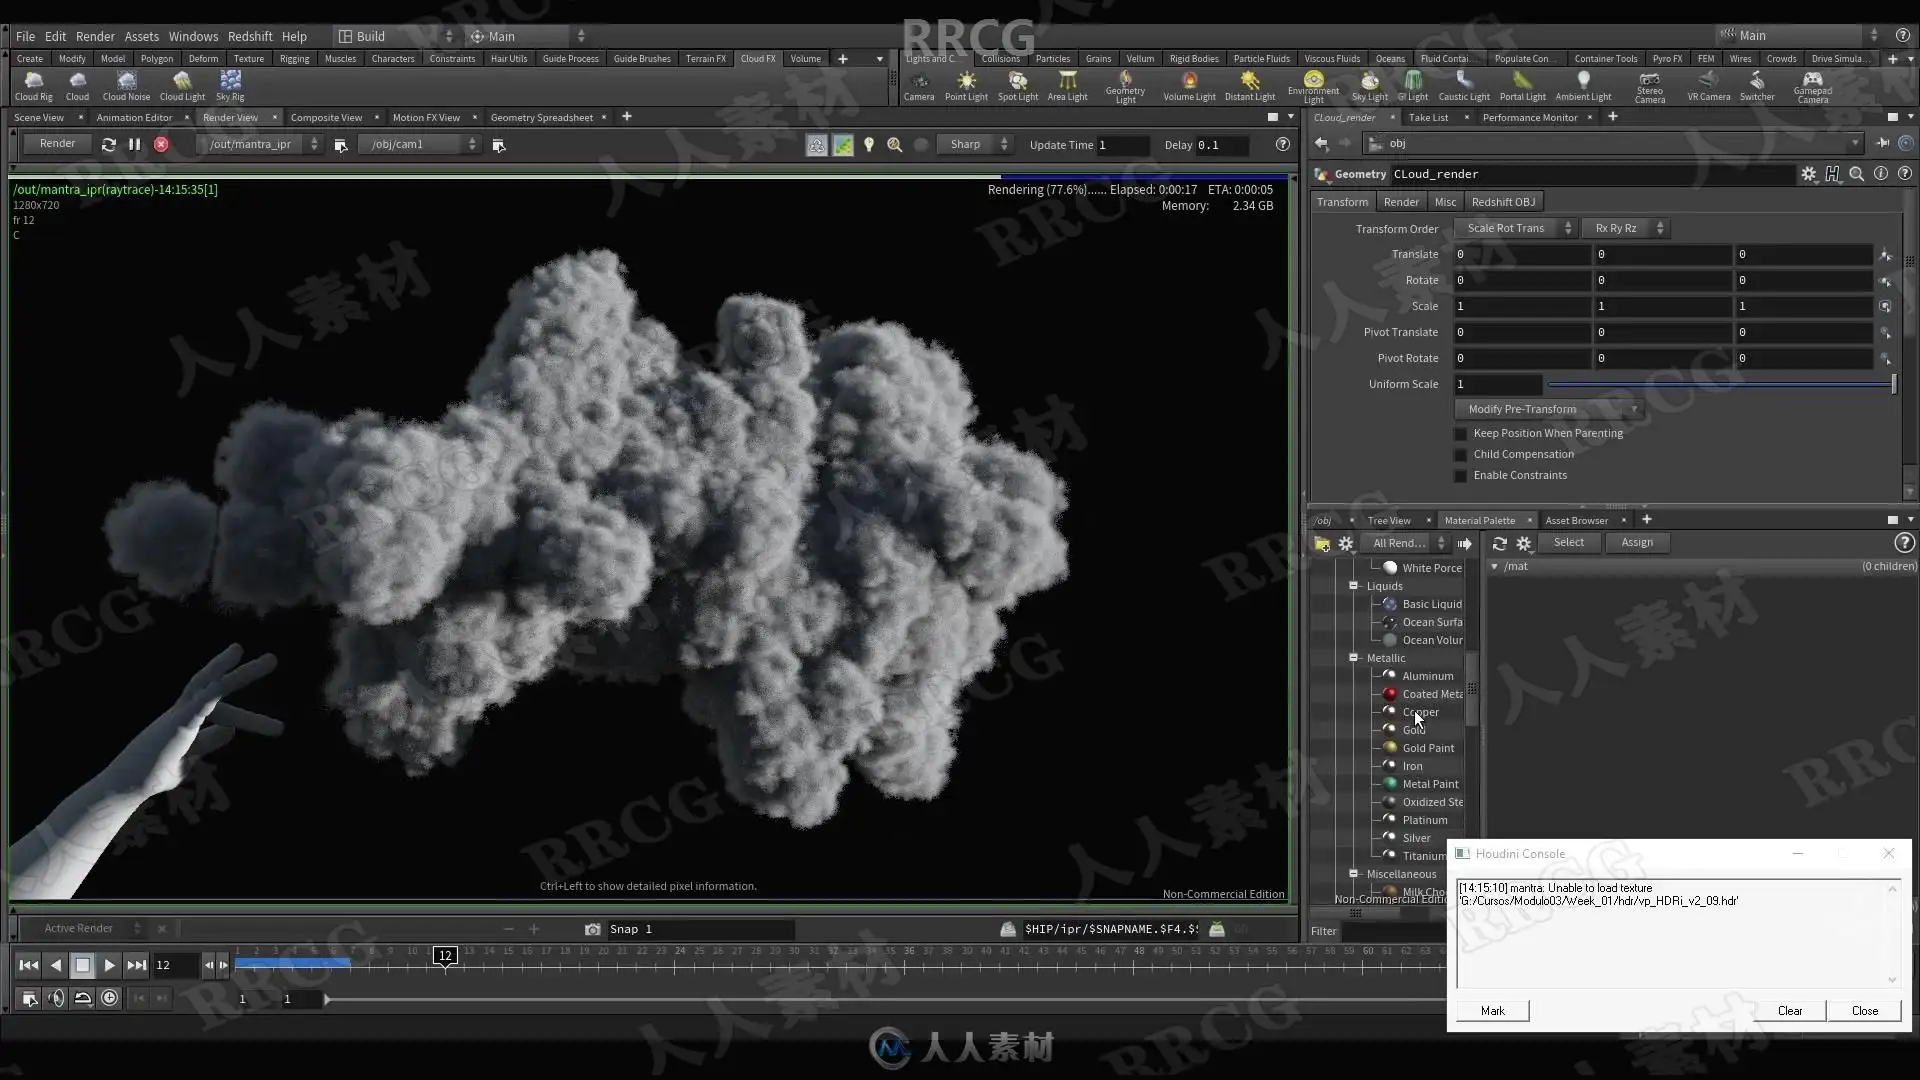Enable Keep Position When Parenting
The image size is (1920, 1080).
[x=1460, y=434]
